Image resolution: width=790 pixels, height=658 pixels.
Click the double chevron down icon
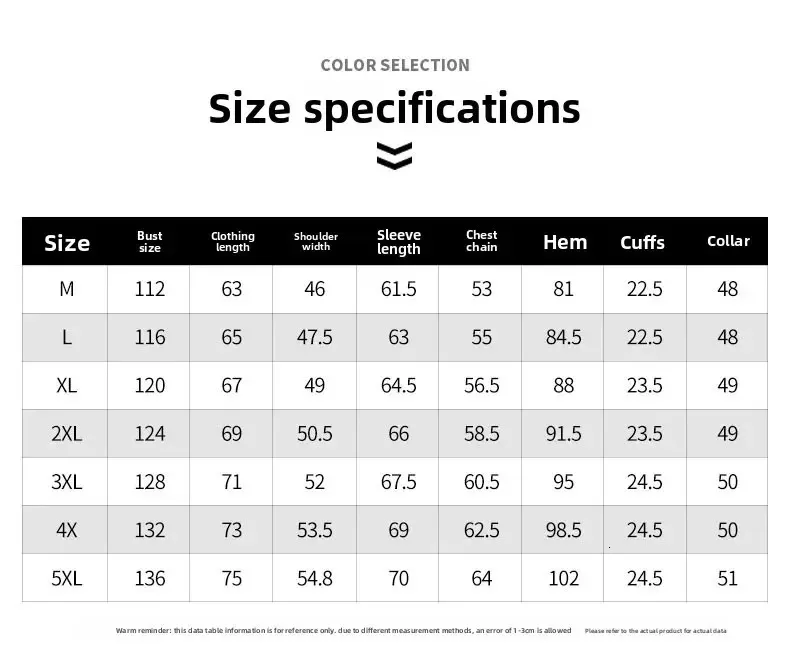click(x=394, y=156)
